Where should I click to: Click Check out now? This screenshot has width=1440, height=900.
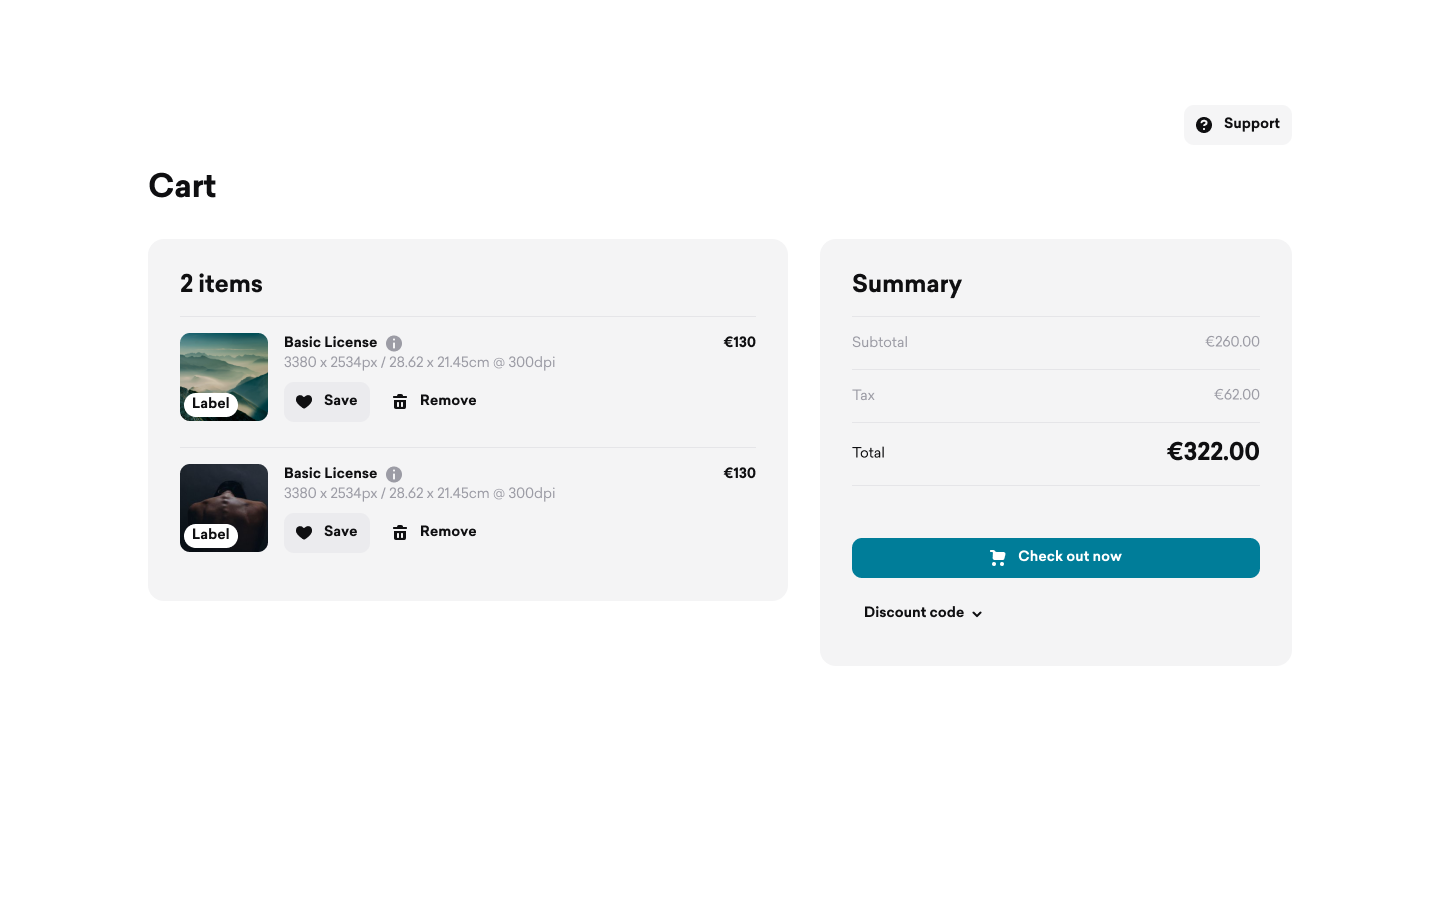(x=1056, y=558)
